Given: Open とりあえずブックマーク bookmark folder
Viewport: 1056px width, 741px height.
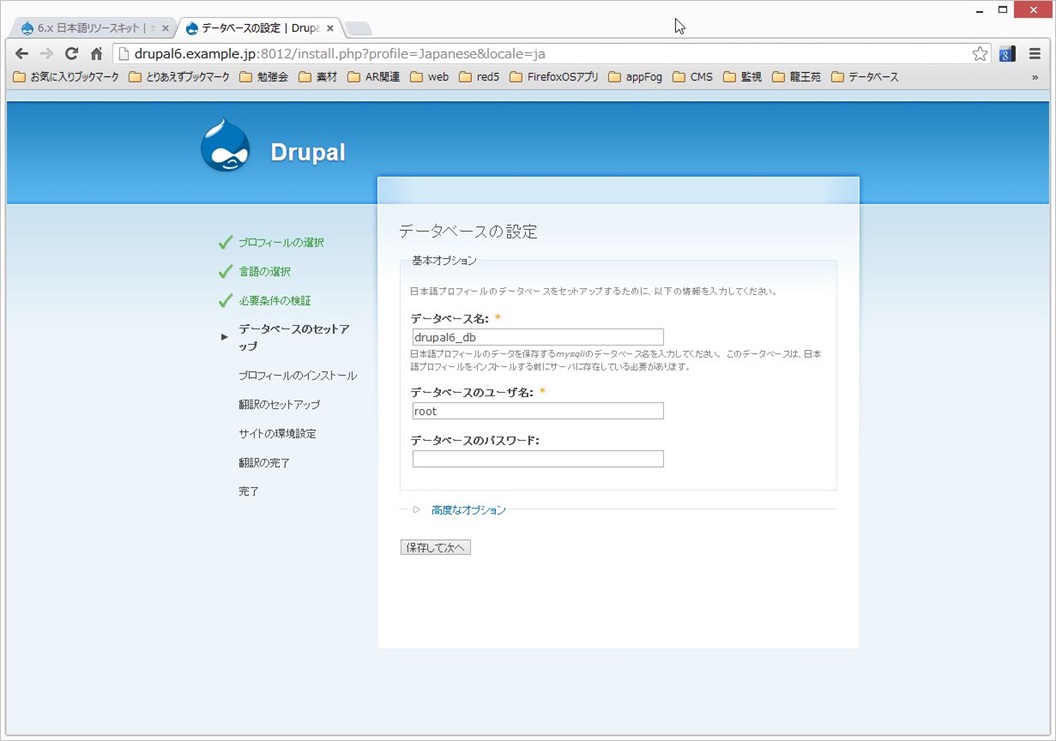Looking at the screenshot, I should tap(179, 77).
